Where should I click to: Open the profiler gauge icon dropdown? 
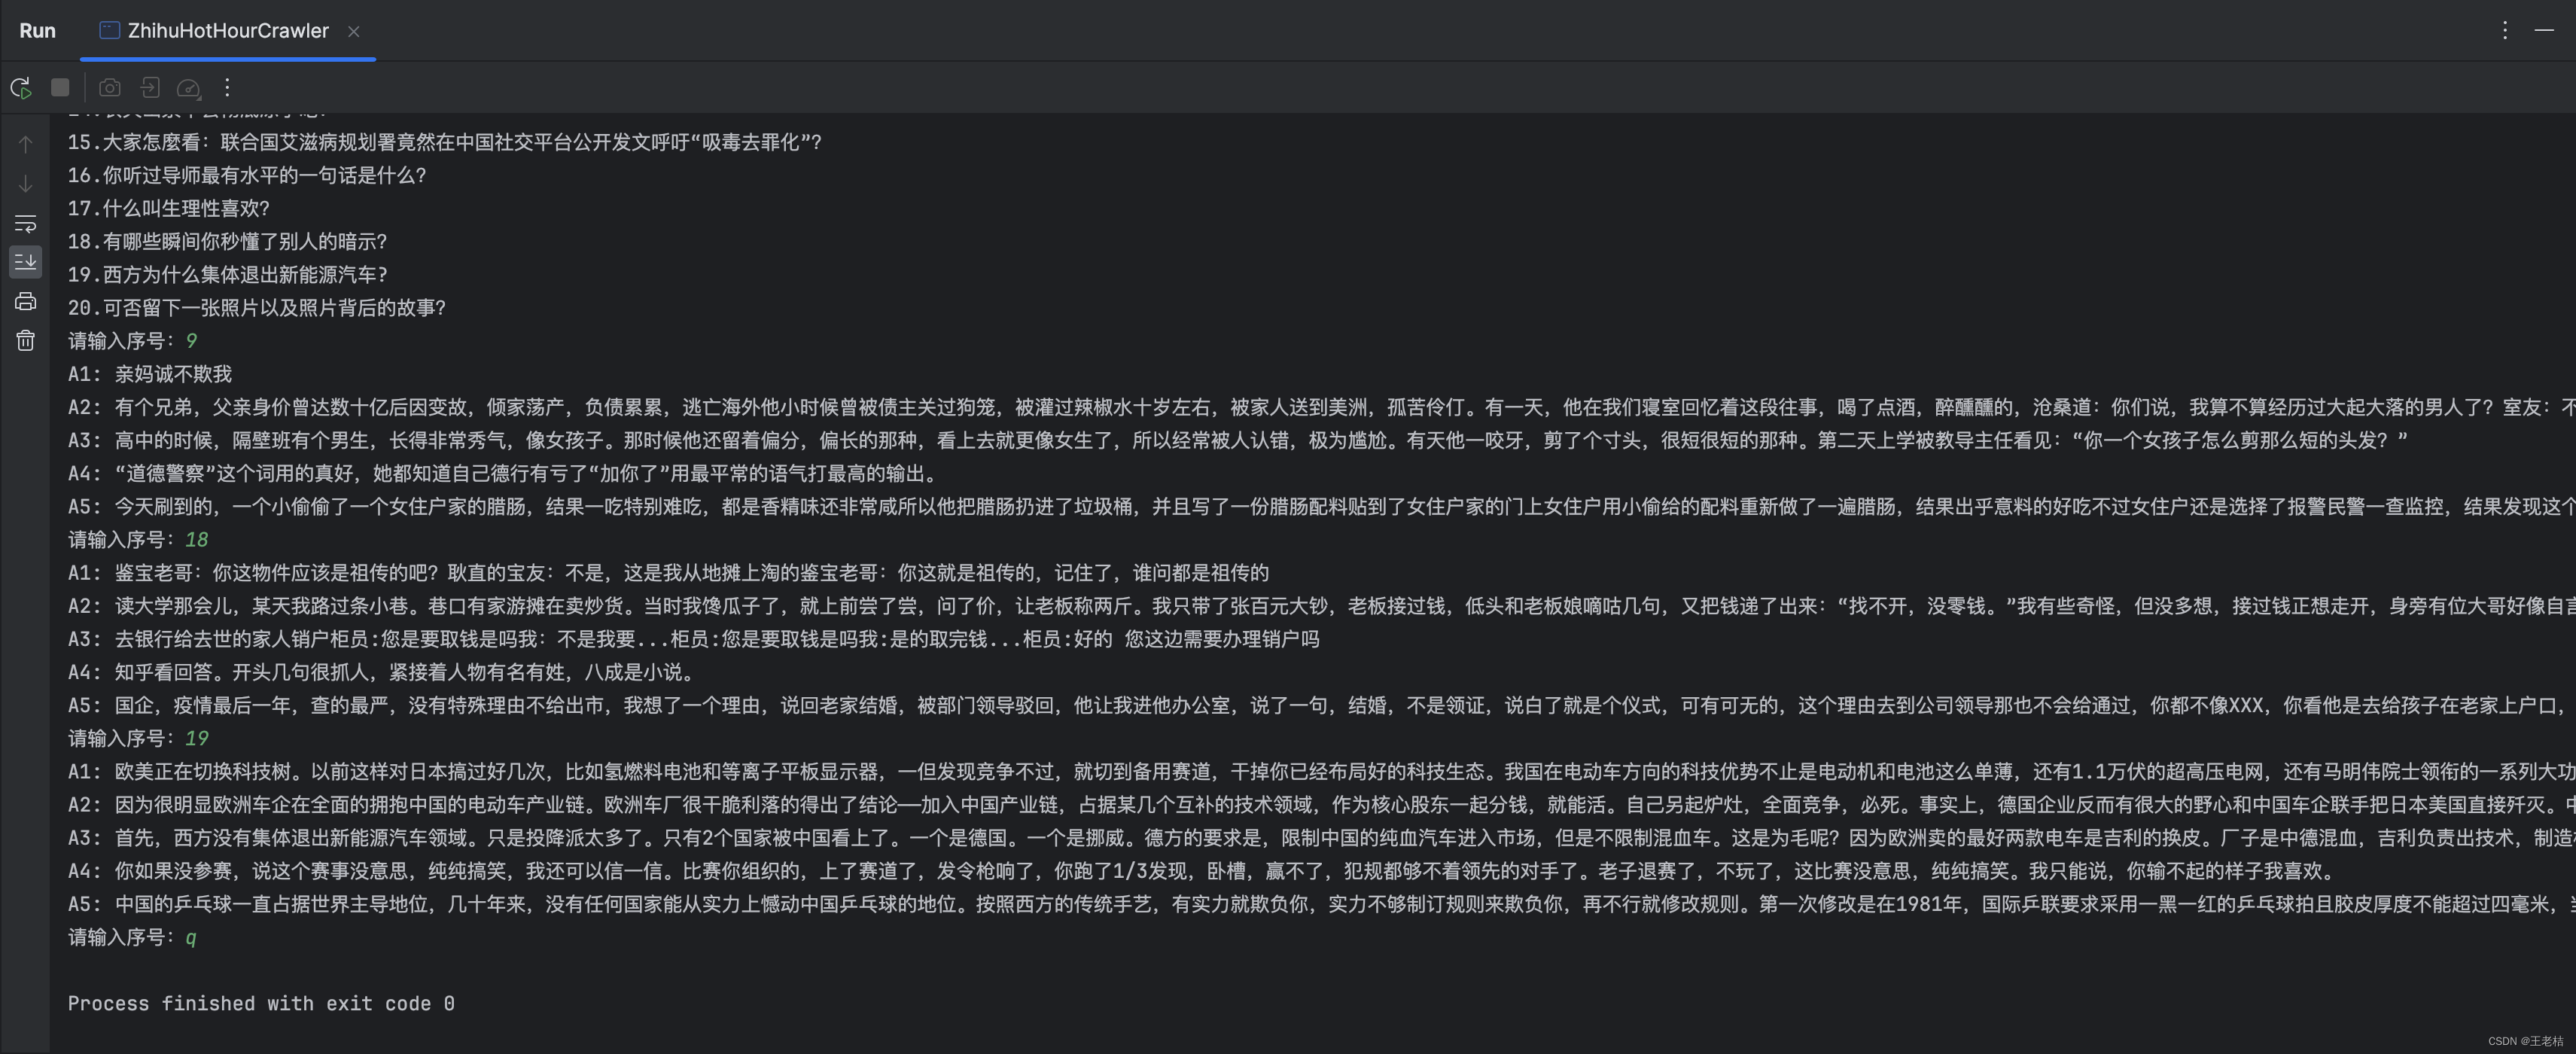188,88
